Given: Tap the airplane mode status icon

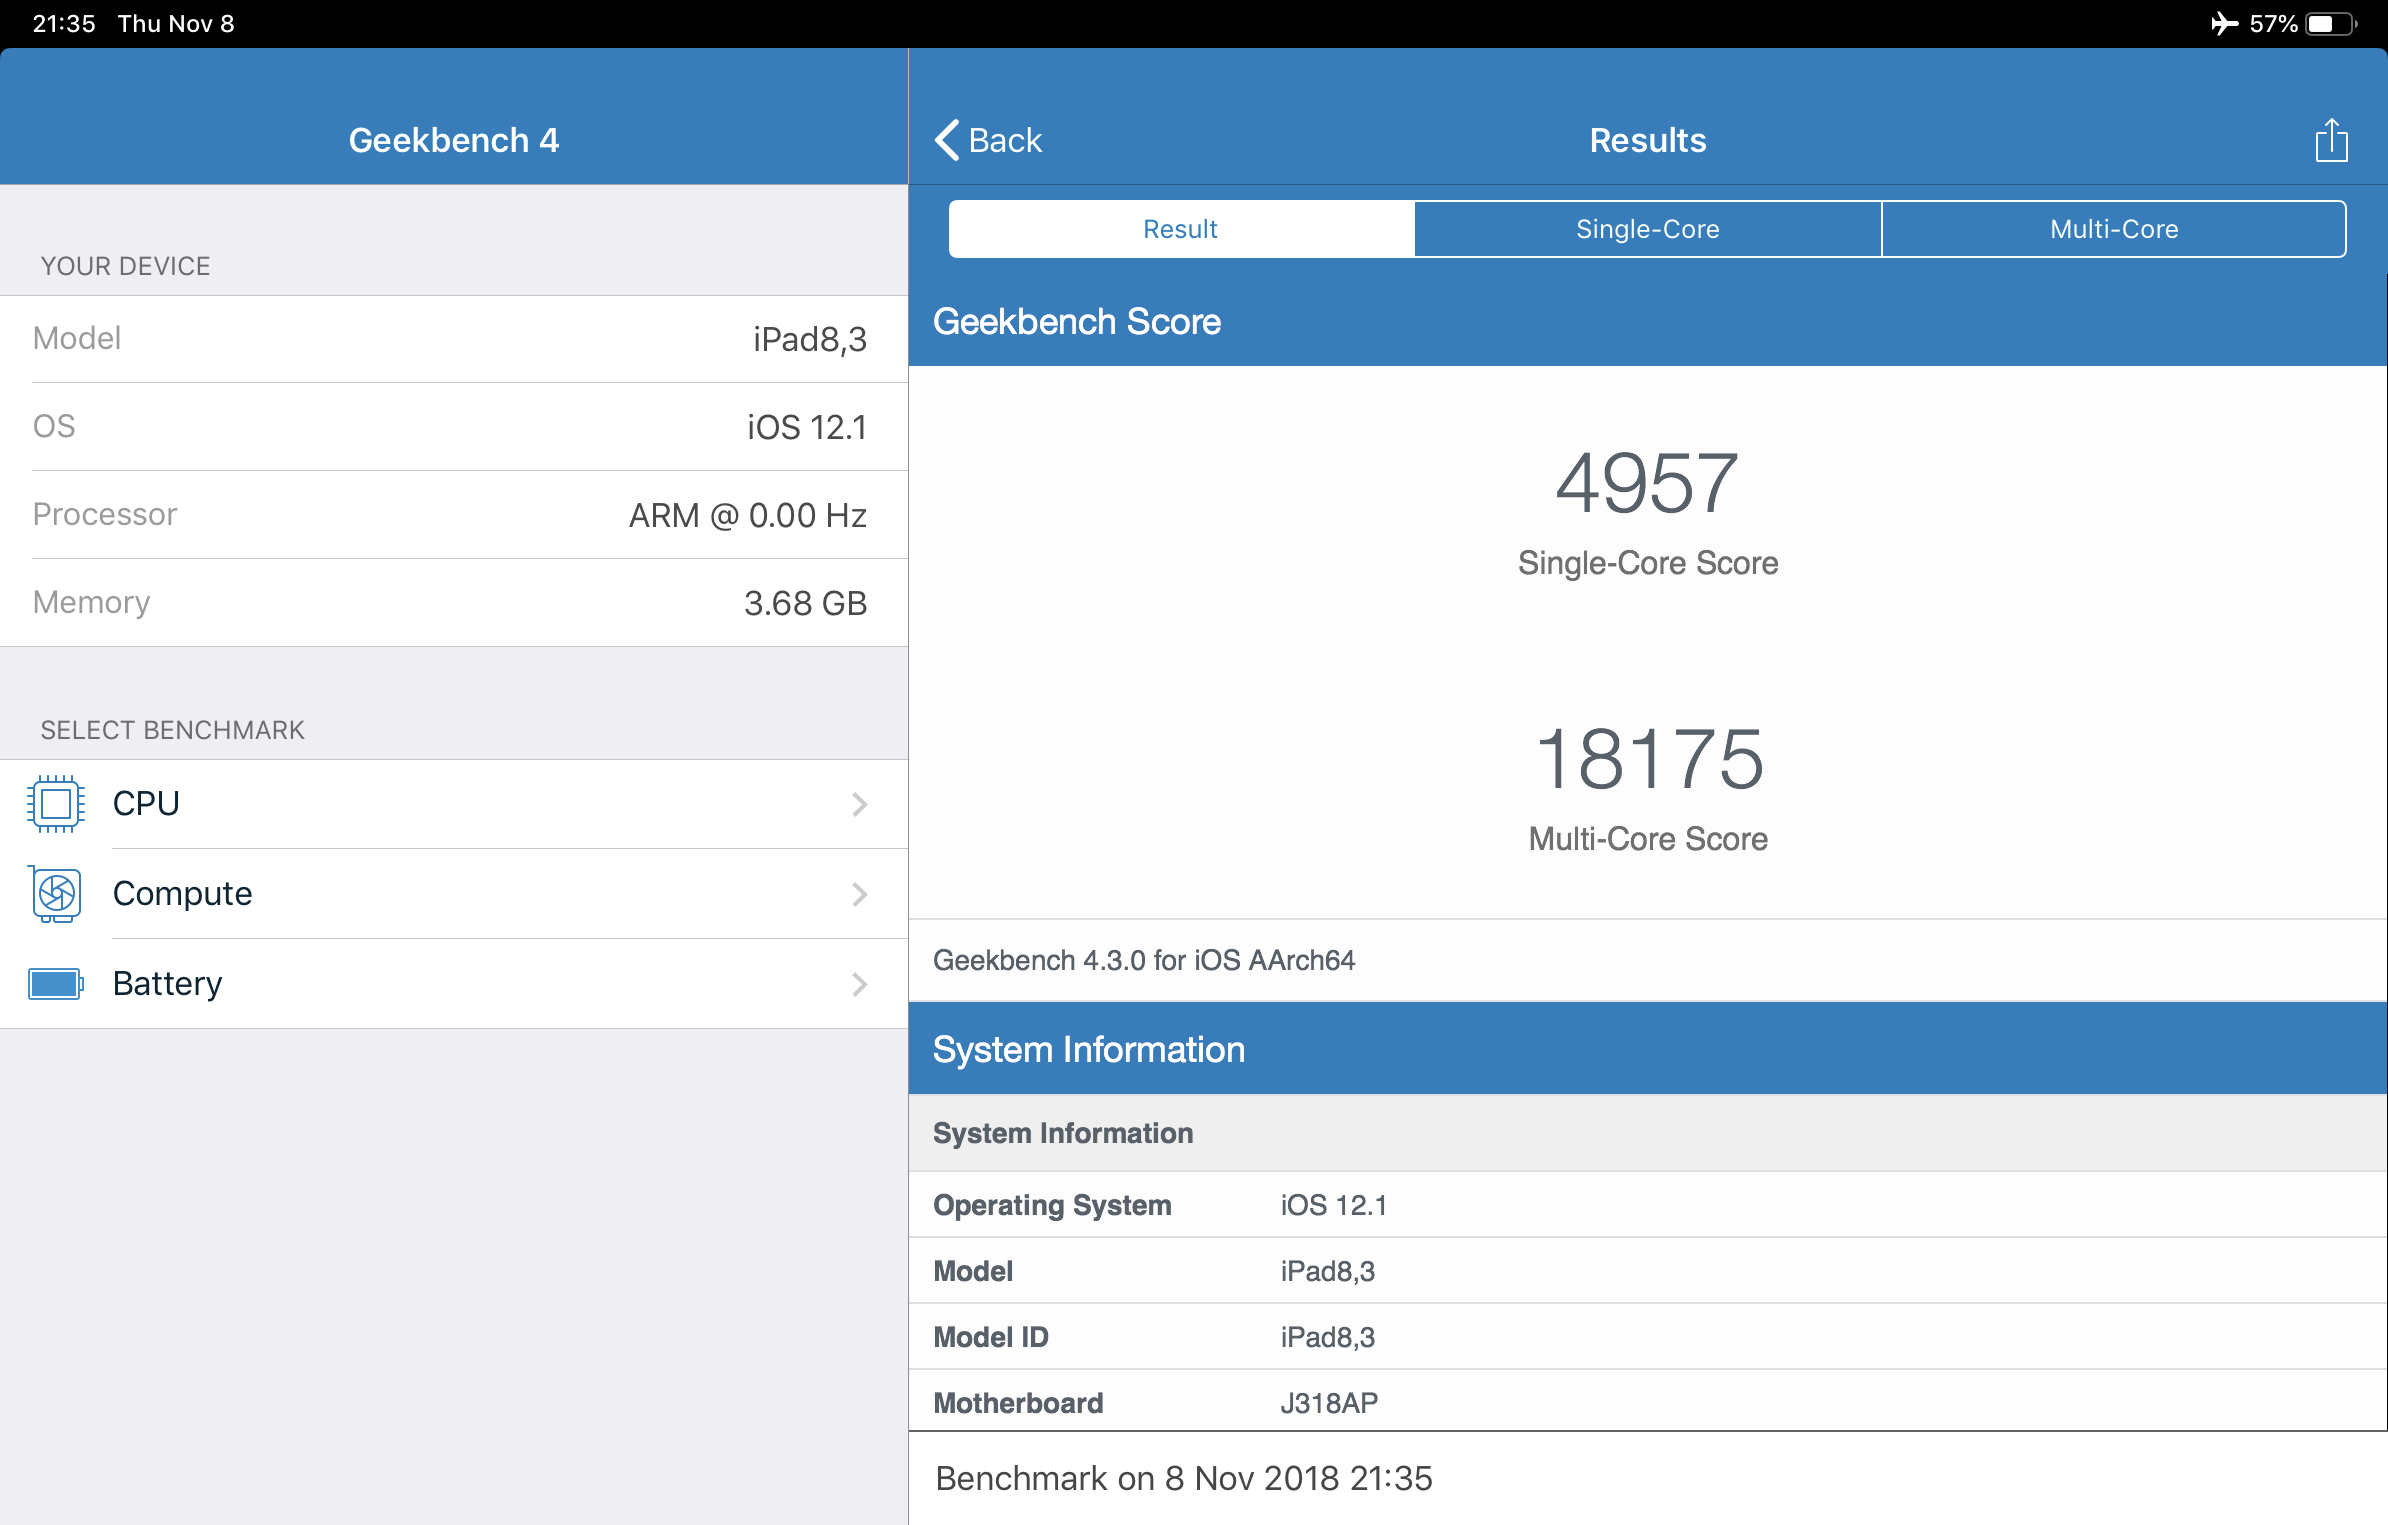Looking at the screenshot, I should 2223,23.
